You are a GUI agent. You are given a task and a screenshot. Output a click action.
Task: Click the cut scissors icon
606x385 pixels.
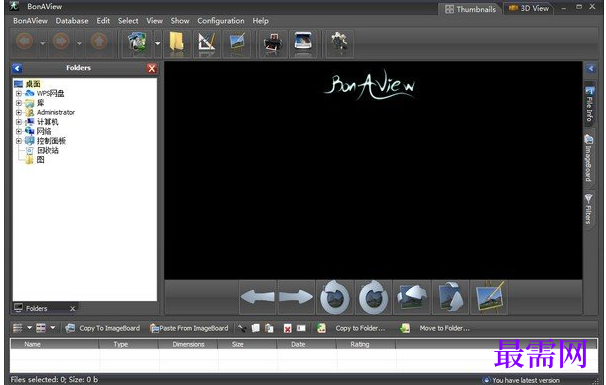[x=242, y=329]
